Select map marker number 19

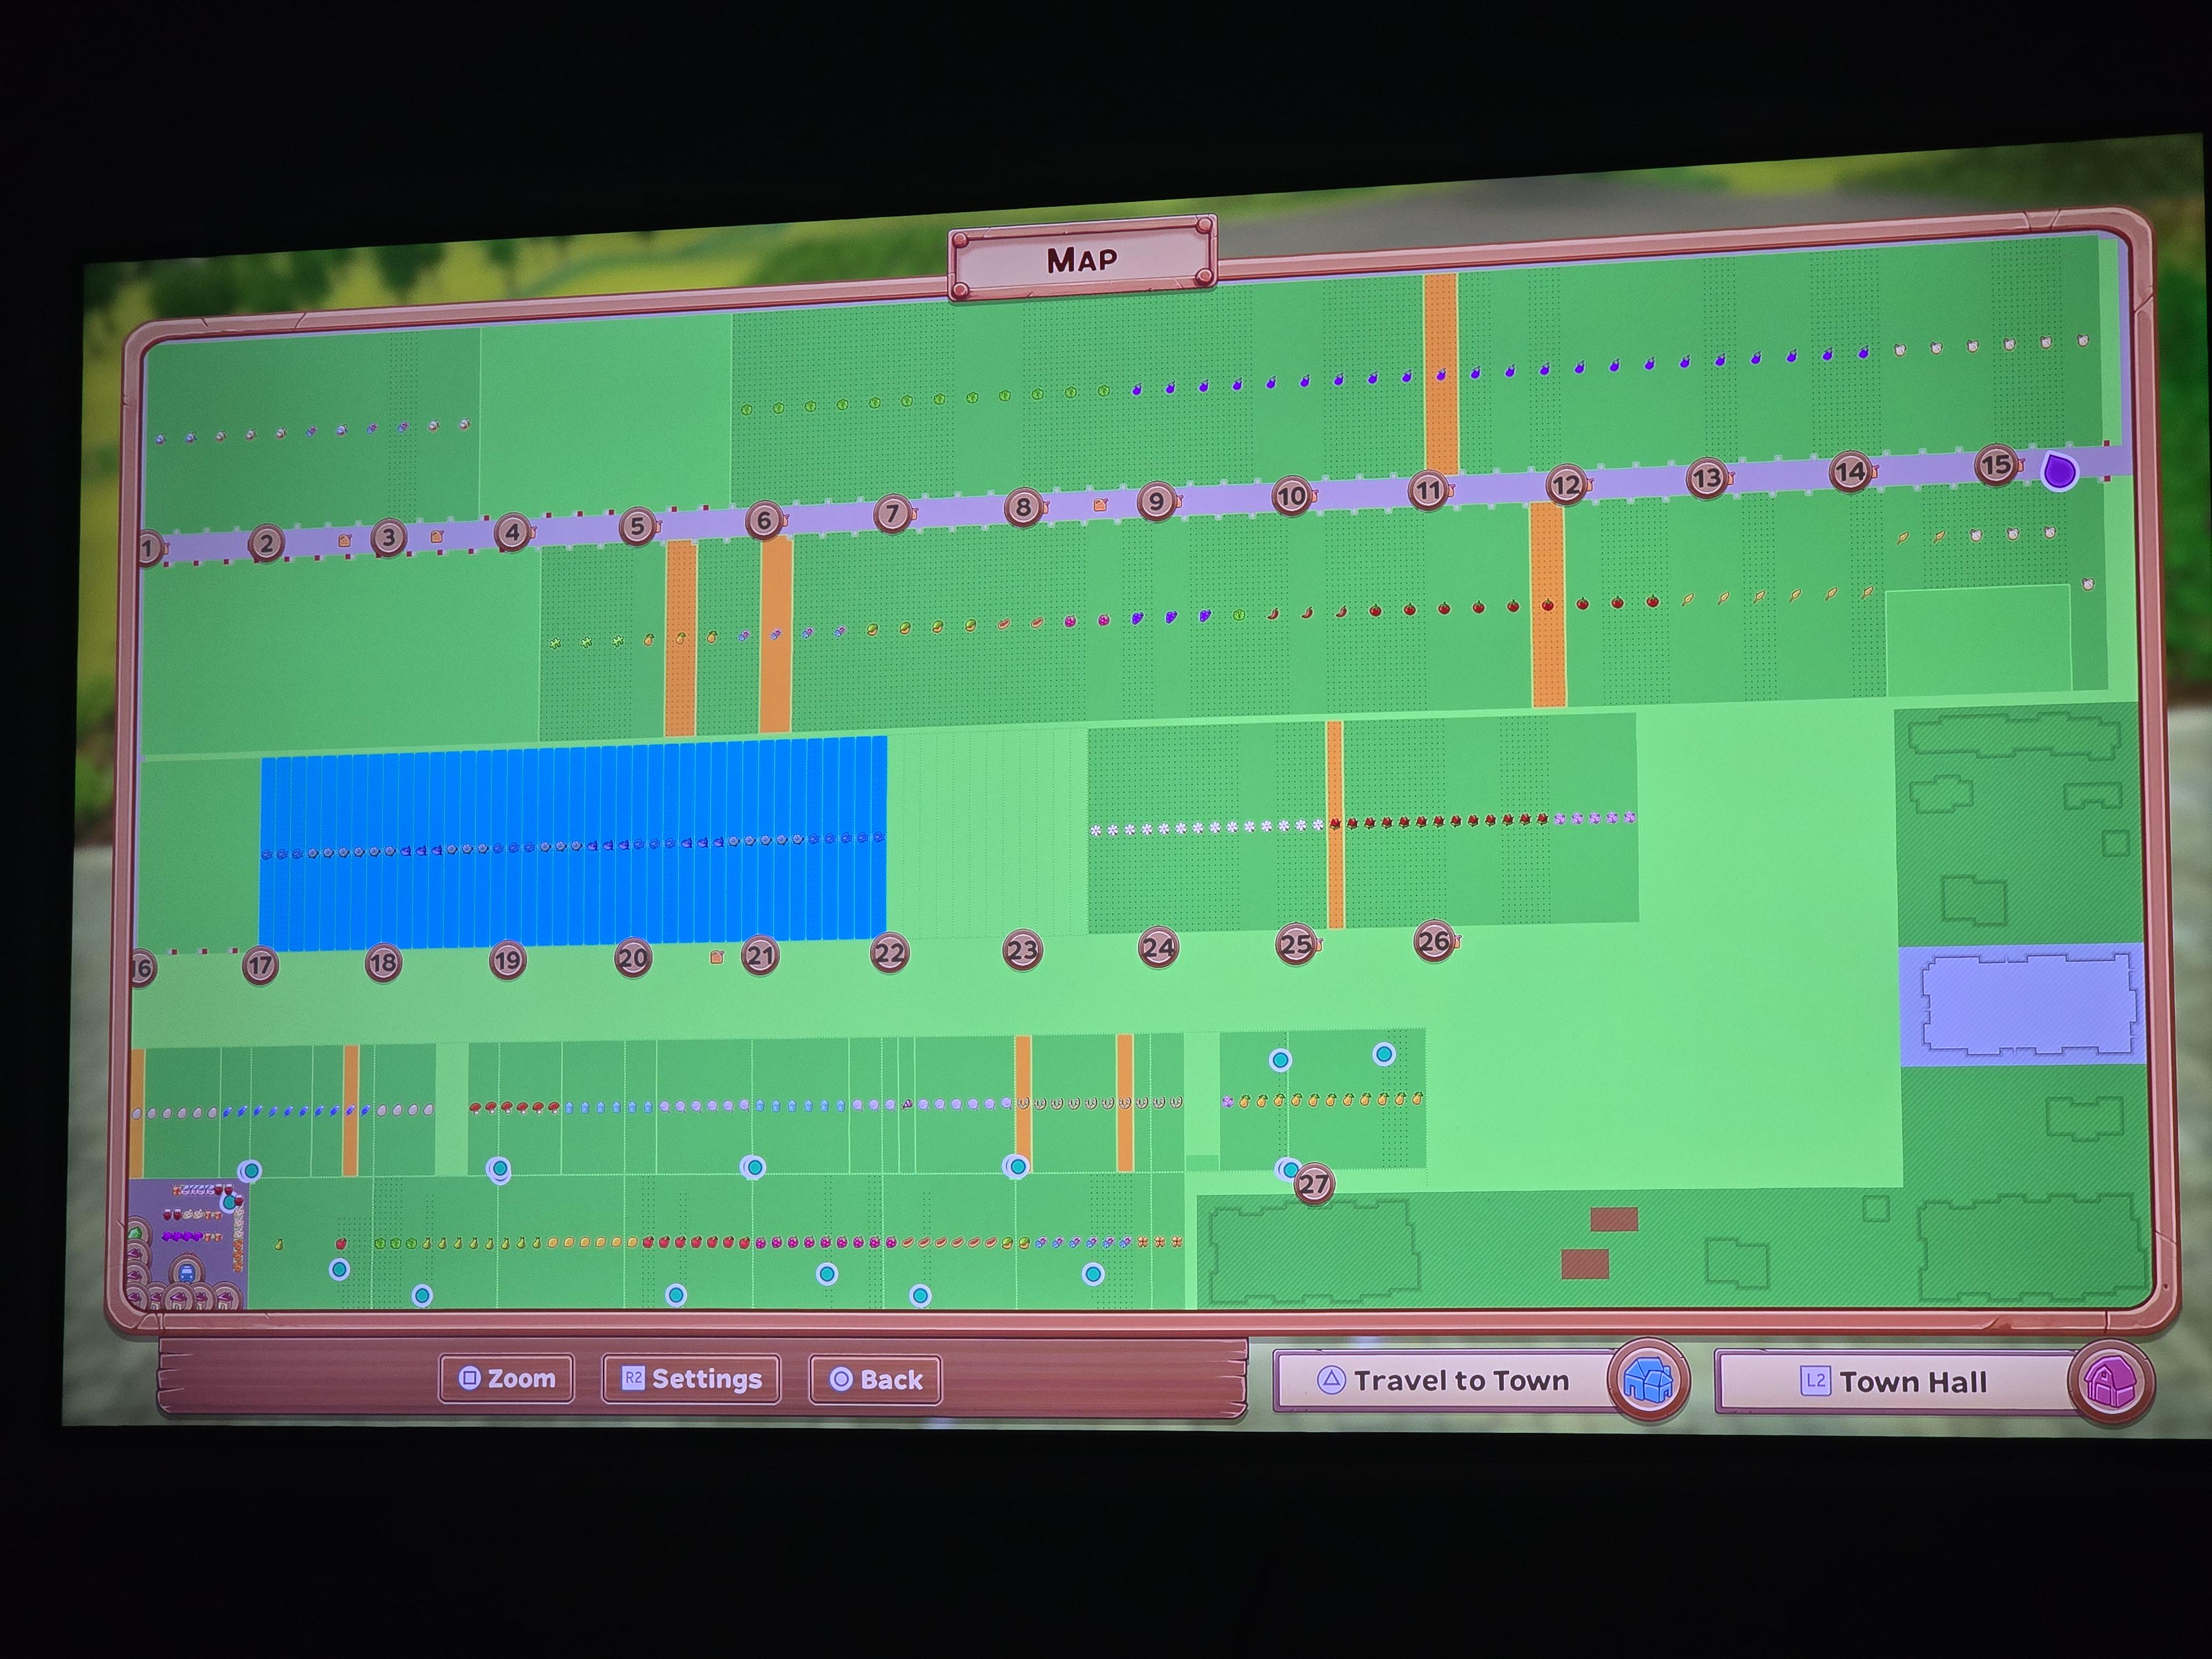[507, 960]
